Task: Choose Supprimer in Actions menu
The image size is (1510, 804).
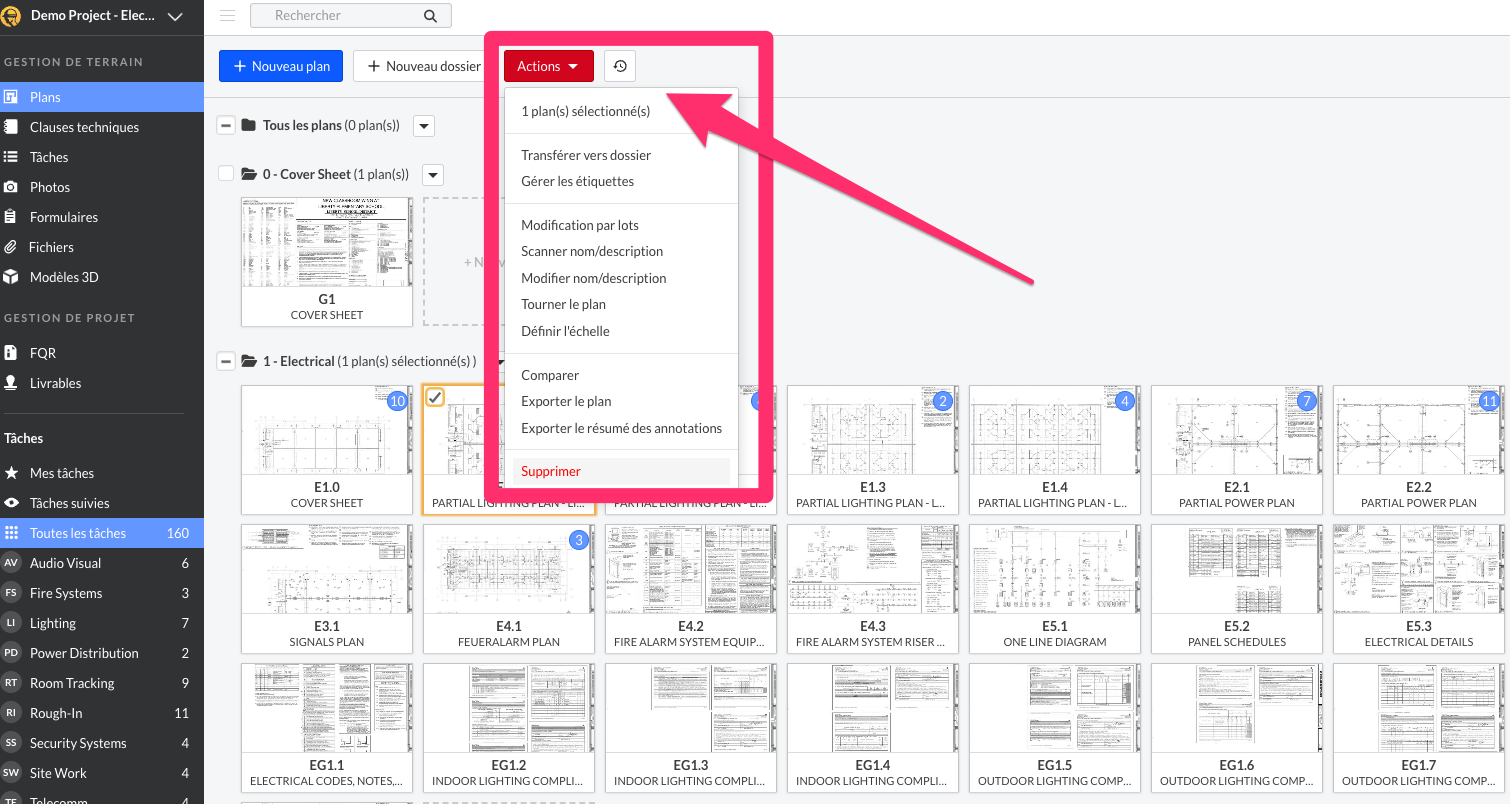Action: (621, 471)
